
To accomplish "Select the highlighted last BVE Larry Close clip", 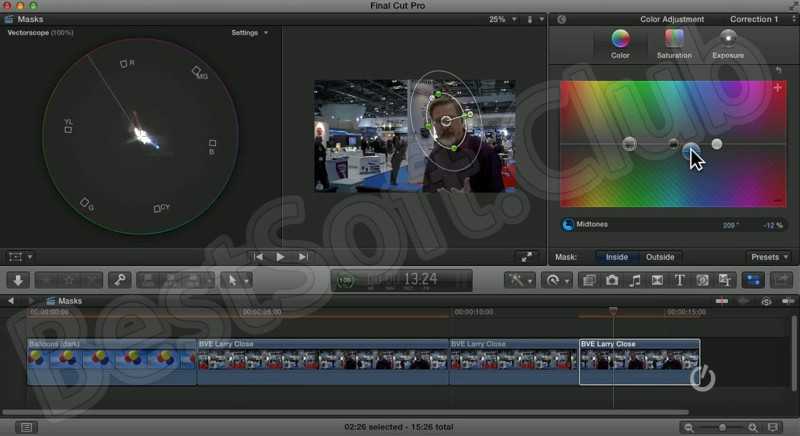I will (x=640, y=362).
